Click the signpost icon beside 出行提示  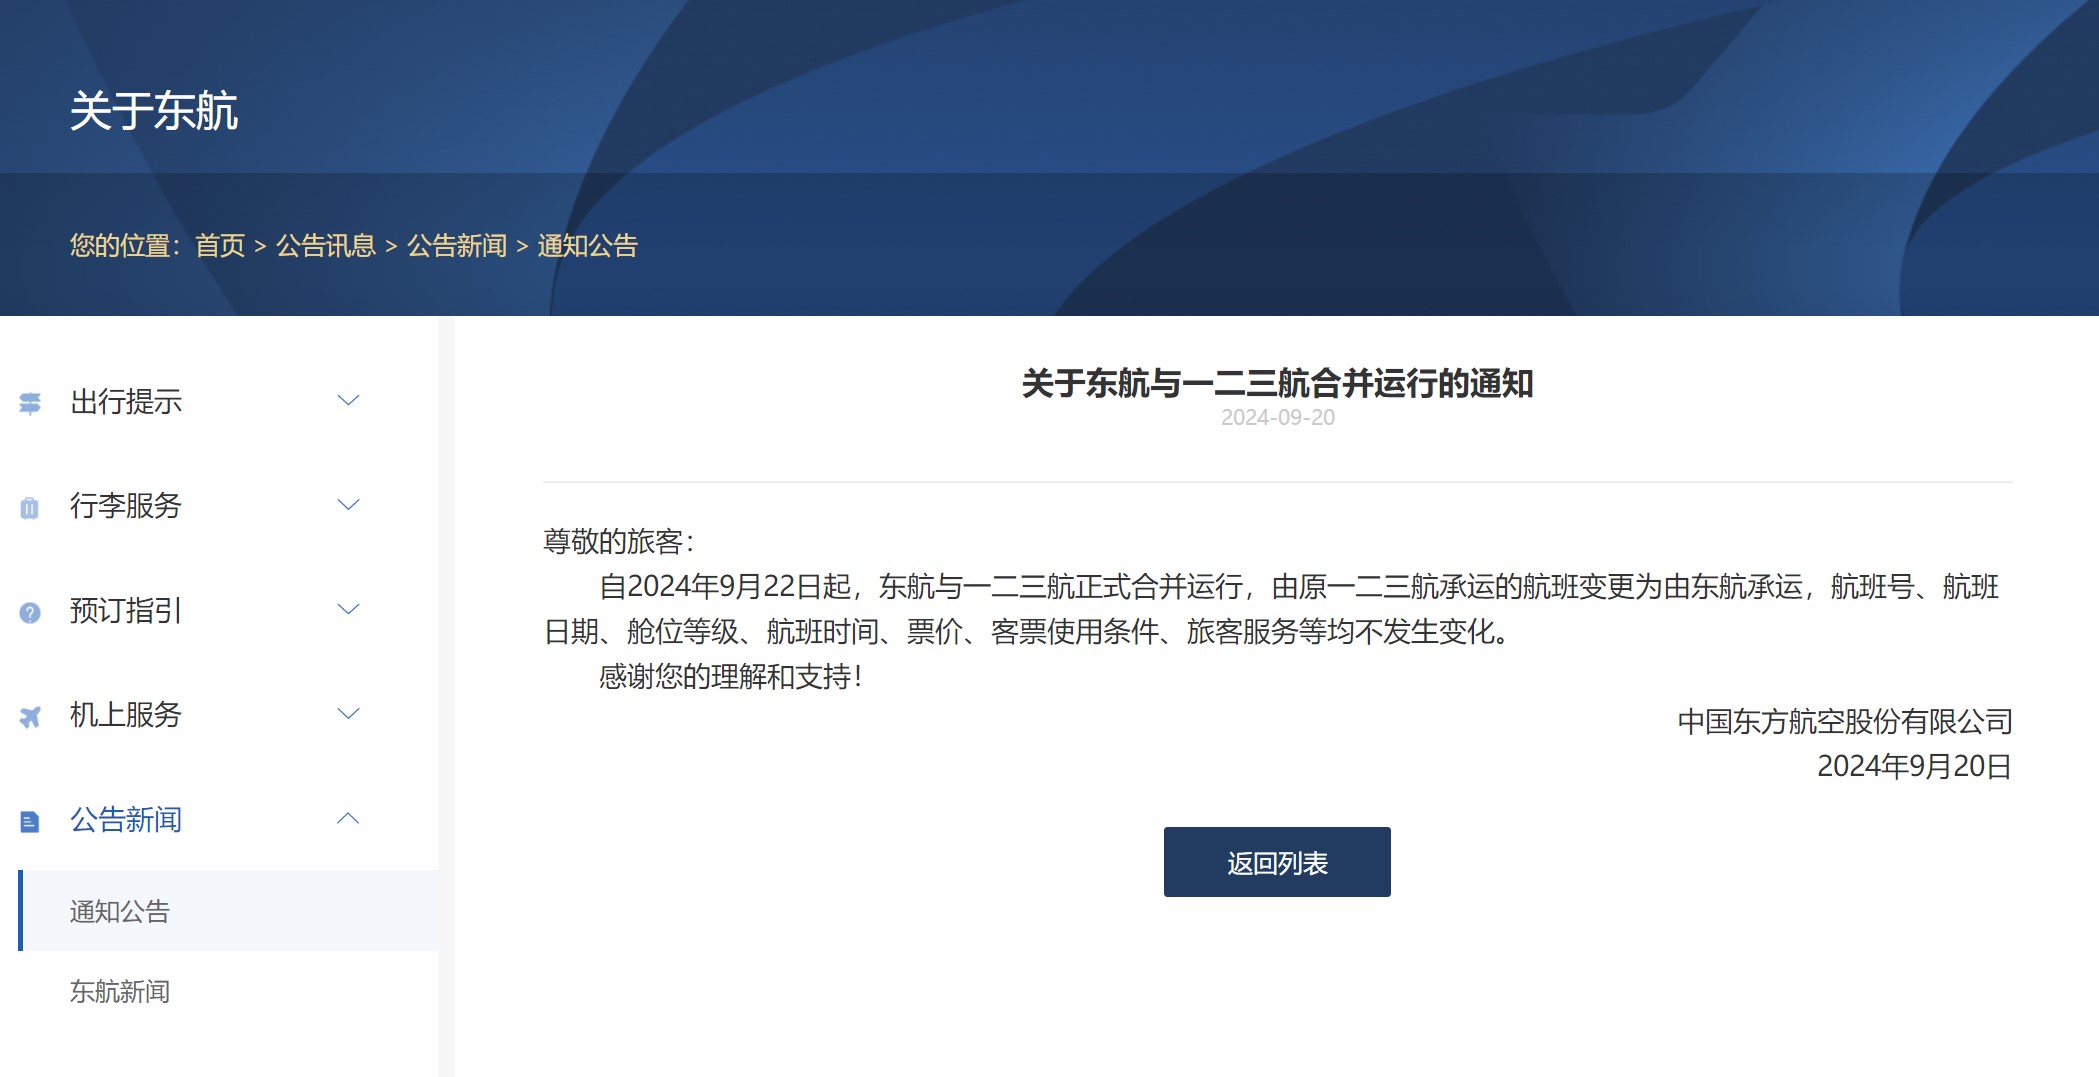[x=30, y=403]
